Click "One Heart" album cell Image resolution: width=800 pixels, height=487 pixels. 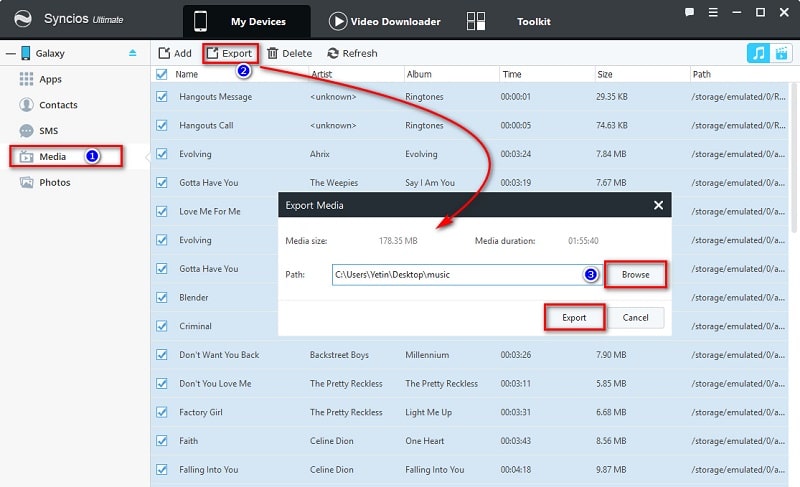(x=424, y=441)
